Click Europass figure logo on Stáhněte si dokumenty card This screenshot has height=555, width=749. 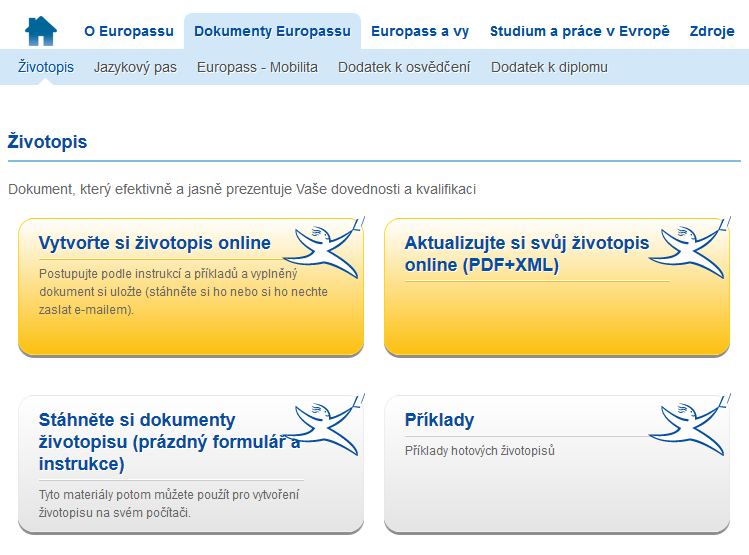click(x=326, y=425)
